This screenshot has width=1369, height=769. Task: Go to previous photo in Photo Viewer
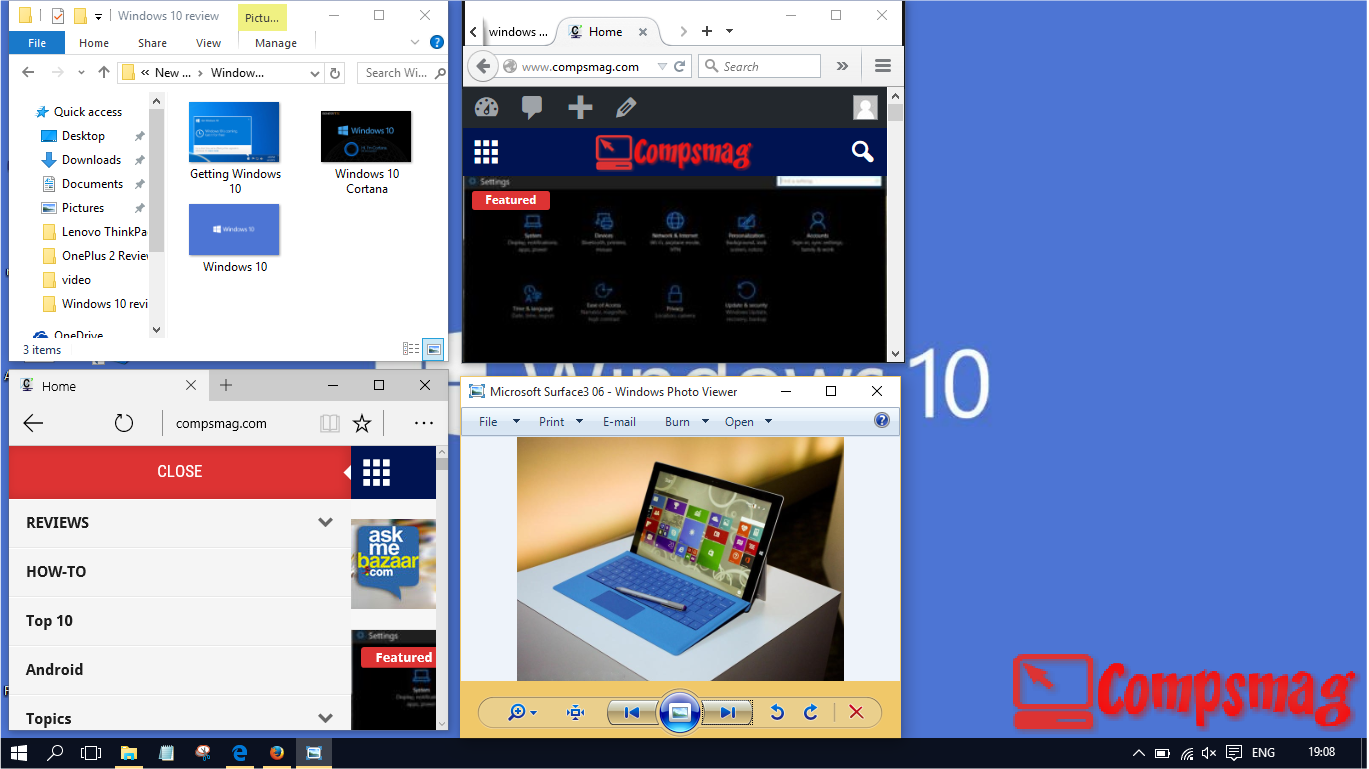coord(631,712)
